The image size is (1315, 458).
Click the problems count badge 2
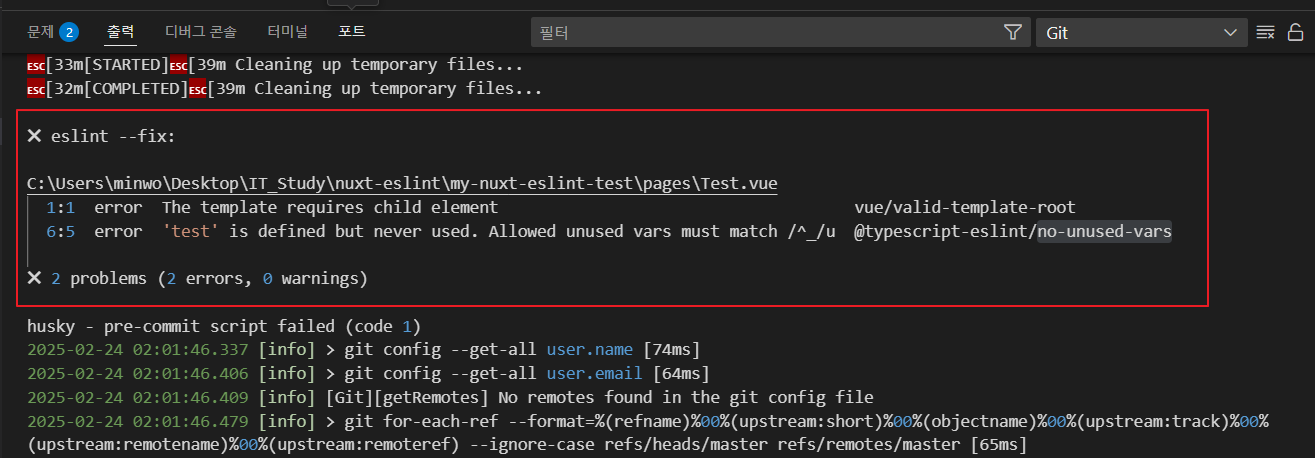69,33
